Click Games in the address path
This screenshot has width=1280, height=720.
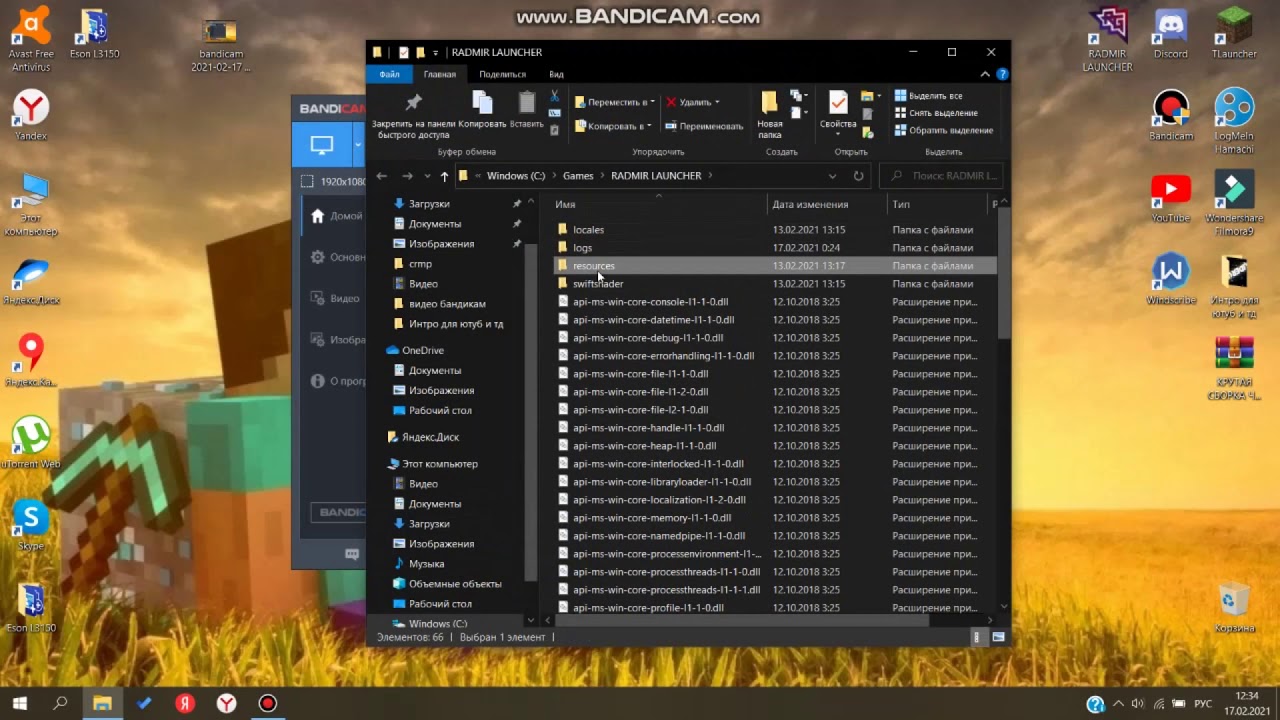tap(578, 176)
